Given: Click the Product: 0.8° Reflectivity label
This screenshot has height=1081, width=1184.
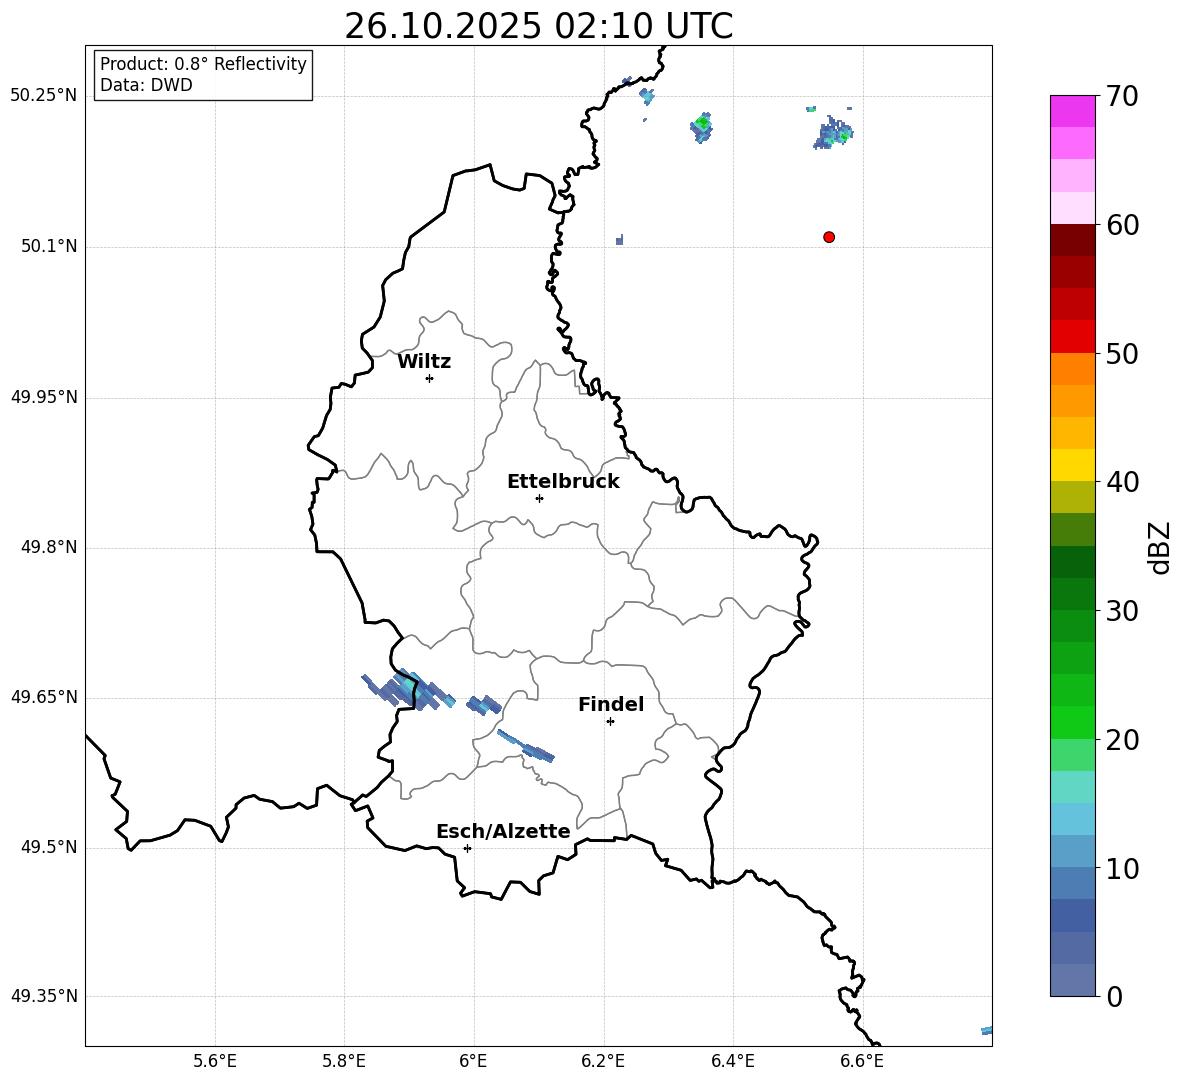Looking at the screenshot, I should coord(203,64).
